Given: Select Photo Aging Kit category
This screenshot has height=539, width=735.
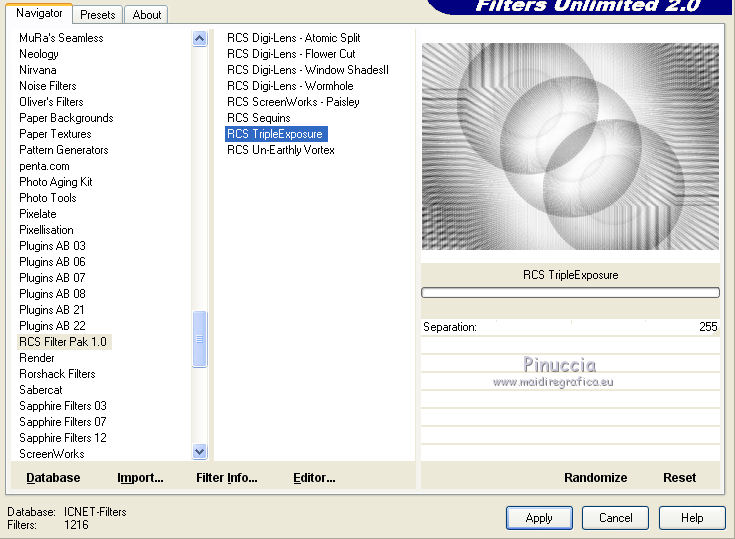Looking at the screenshot, I should point(56,182).
